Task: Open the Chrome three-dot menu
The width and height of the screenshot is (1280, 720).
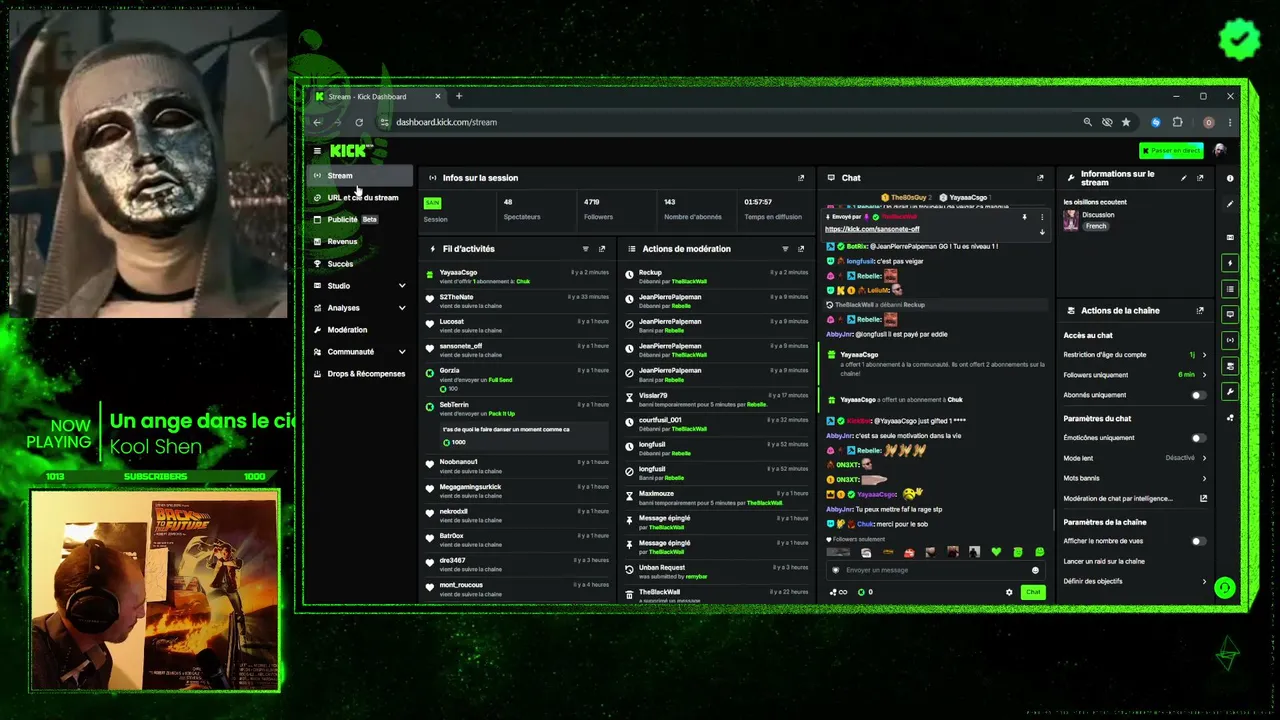Action: (1230, 122)
